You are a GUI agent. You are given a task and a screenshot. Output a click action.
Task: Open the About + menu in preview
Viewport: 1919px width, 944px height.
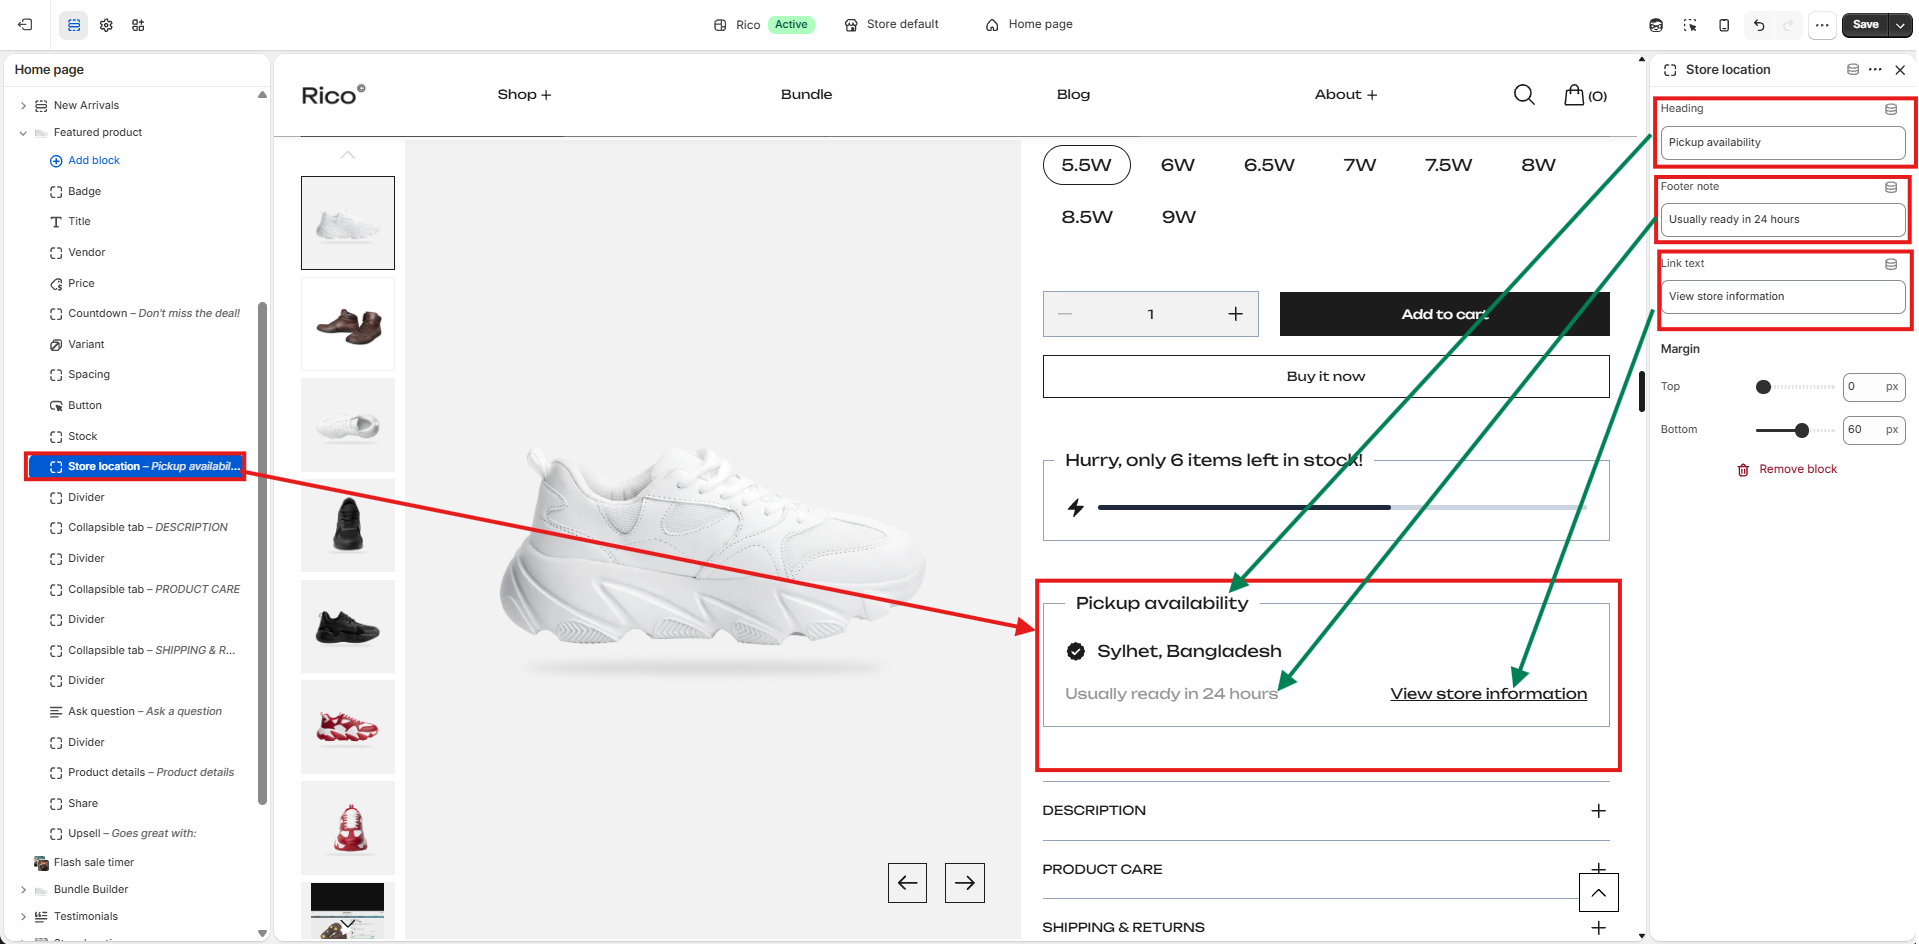[1346, 94]
